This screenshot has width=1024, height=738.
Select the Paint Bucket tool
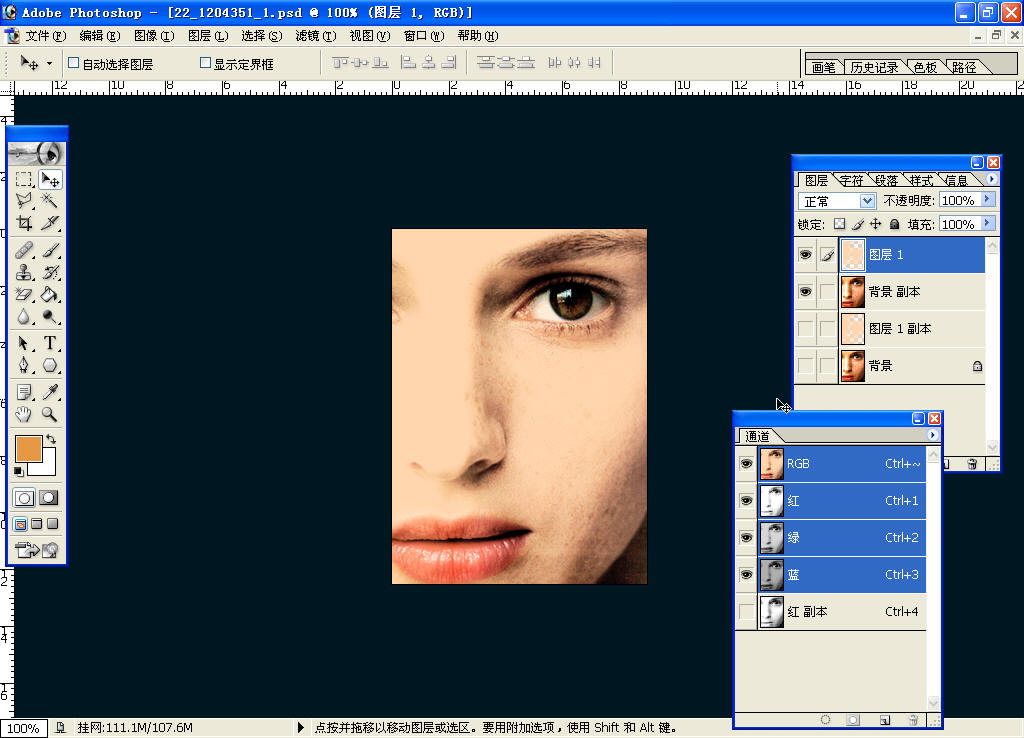(x=50, y=294)
